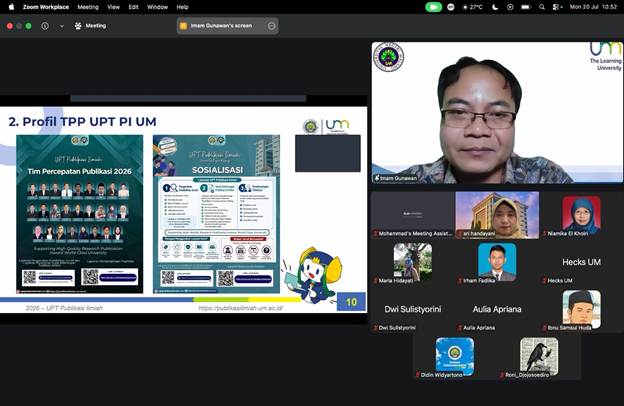
Task: Click the meeting information icon
Action: (45, 26)
